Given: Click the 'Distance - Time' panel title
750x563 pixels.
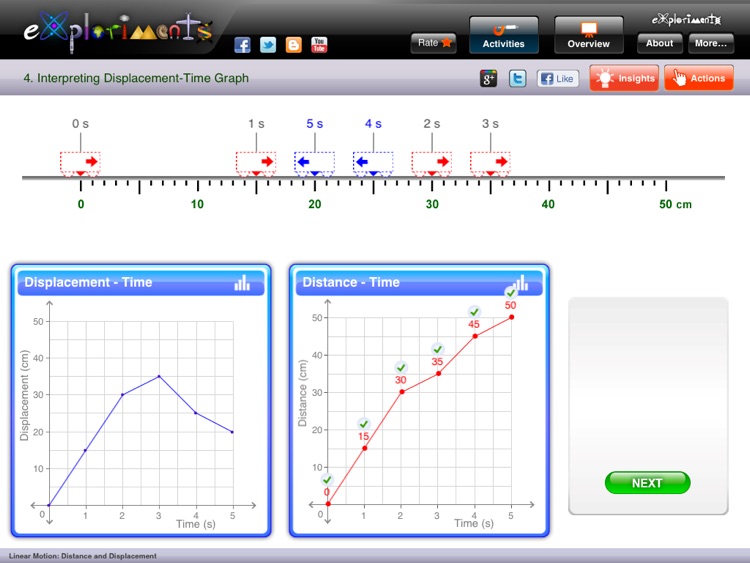Looking at the screenshot, I should (x=351, y=282).
